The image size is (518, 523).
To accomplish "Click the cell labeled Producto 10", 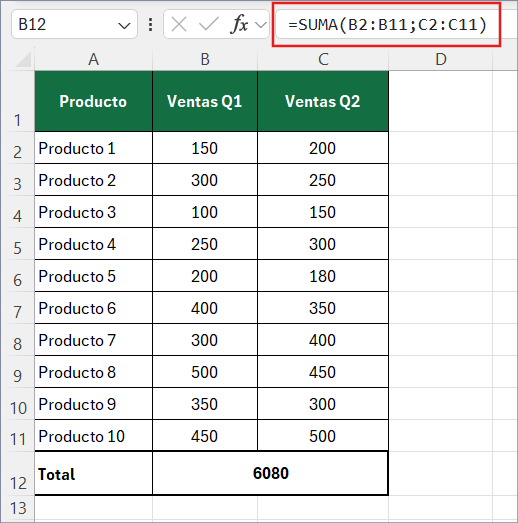I will [x=93, y=436].
